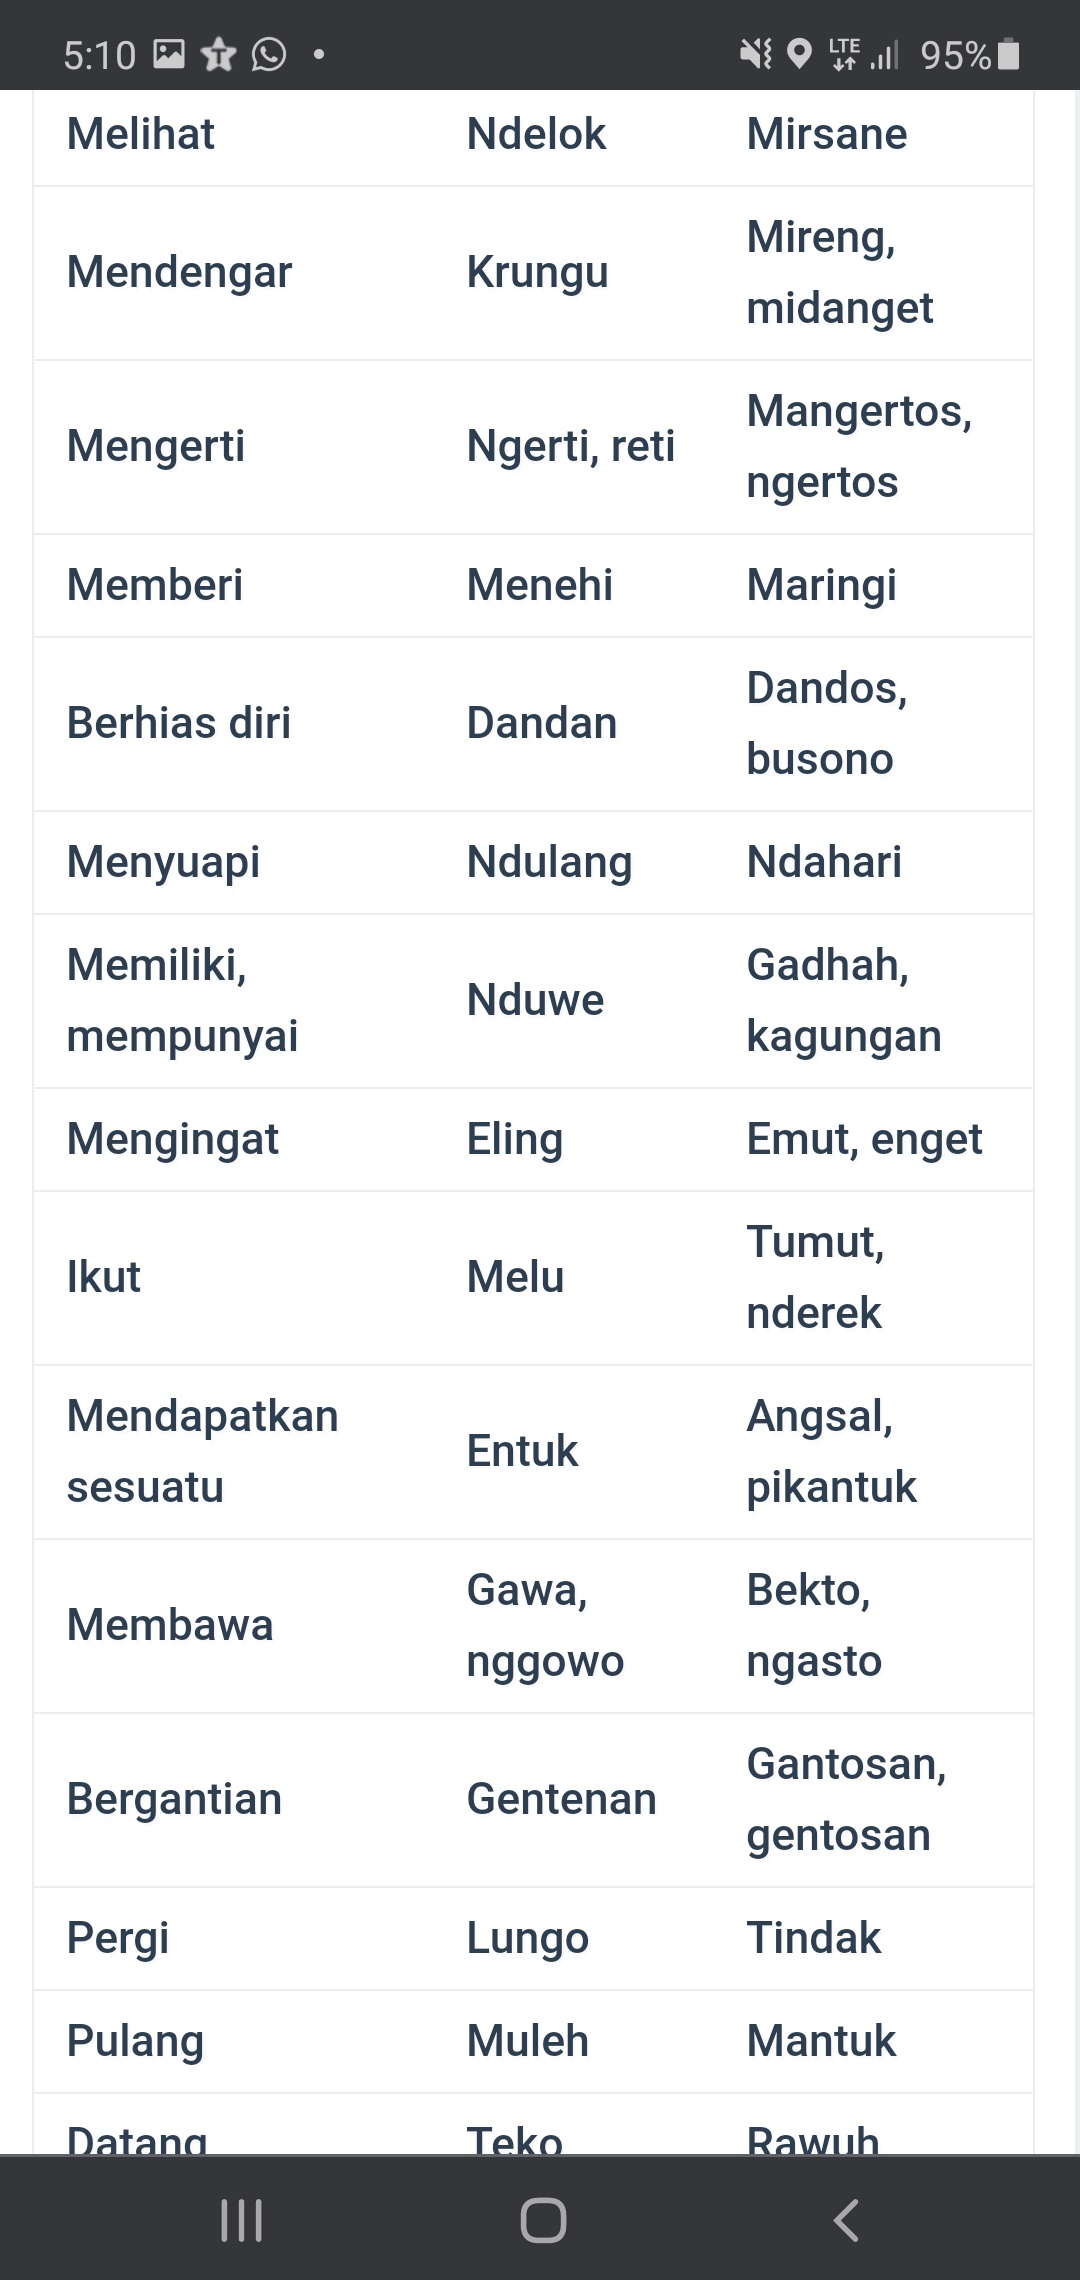
Task: Tap the cellular signal strength bars
Action: click(886, 55)
